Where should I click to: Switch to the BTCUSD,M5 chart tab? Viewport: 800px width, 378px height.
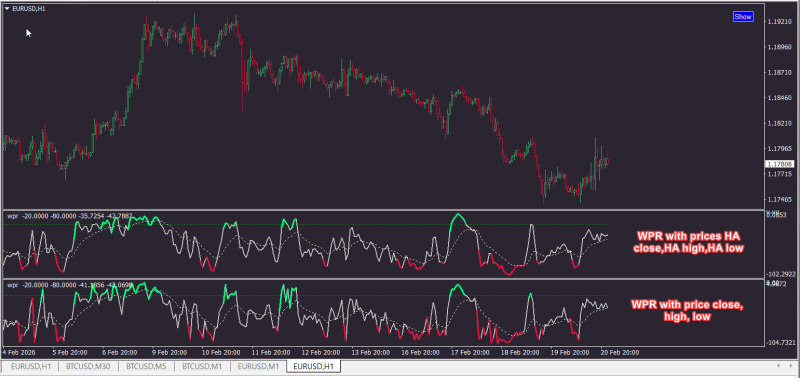(146, 366)
